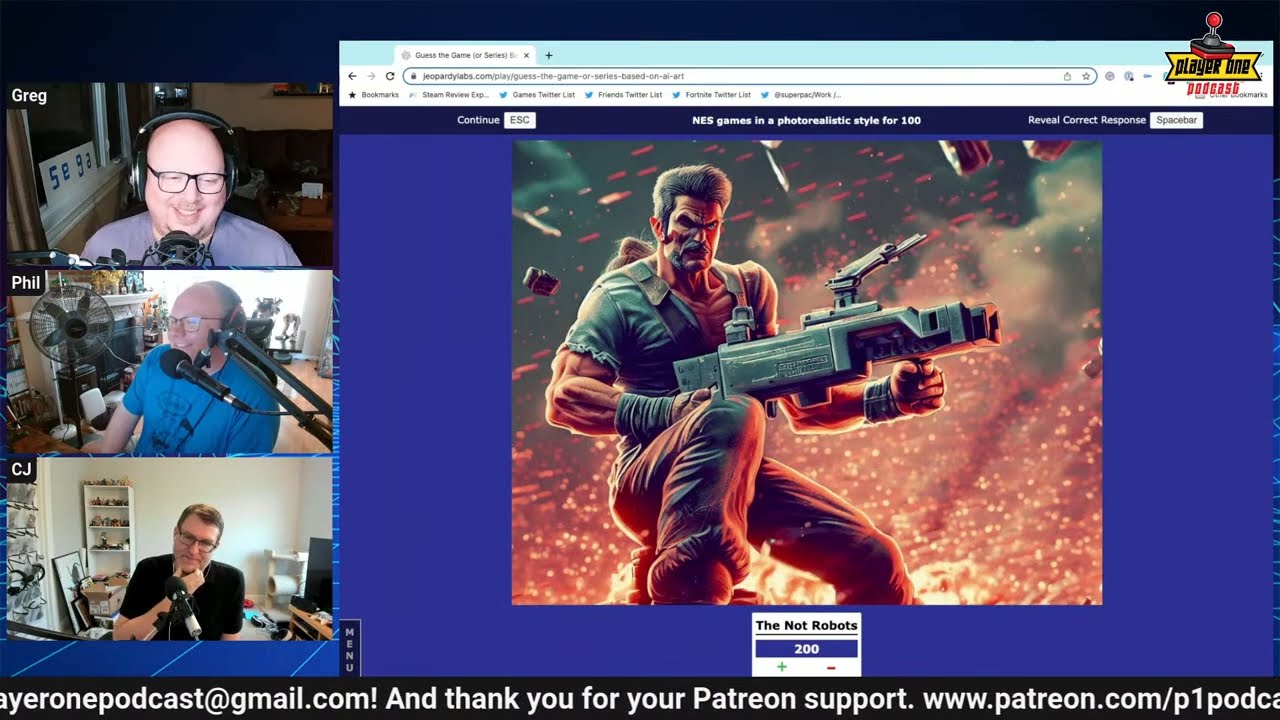This screenshot has width=1280, height=720.
Task: Click the 'Reveal Correct Response' label
Action: [1087, 120]
